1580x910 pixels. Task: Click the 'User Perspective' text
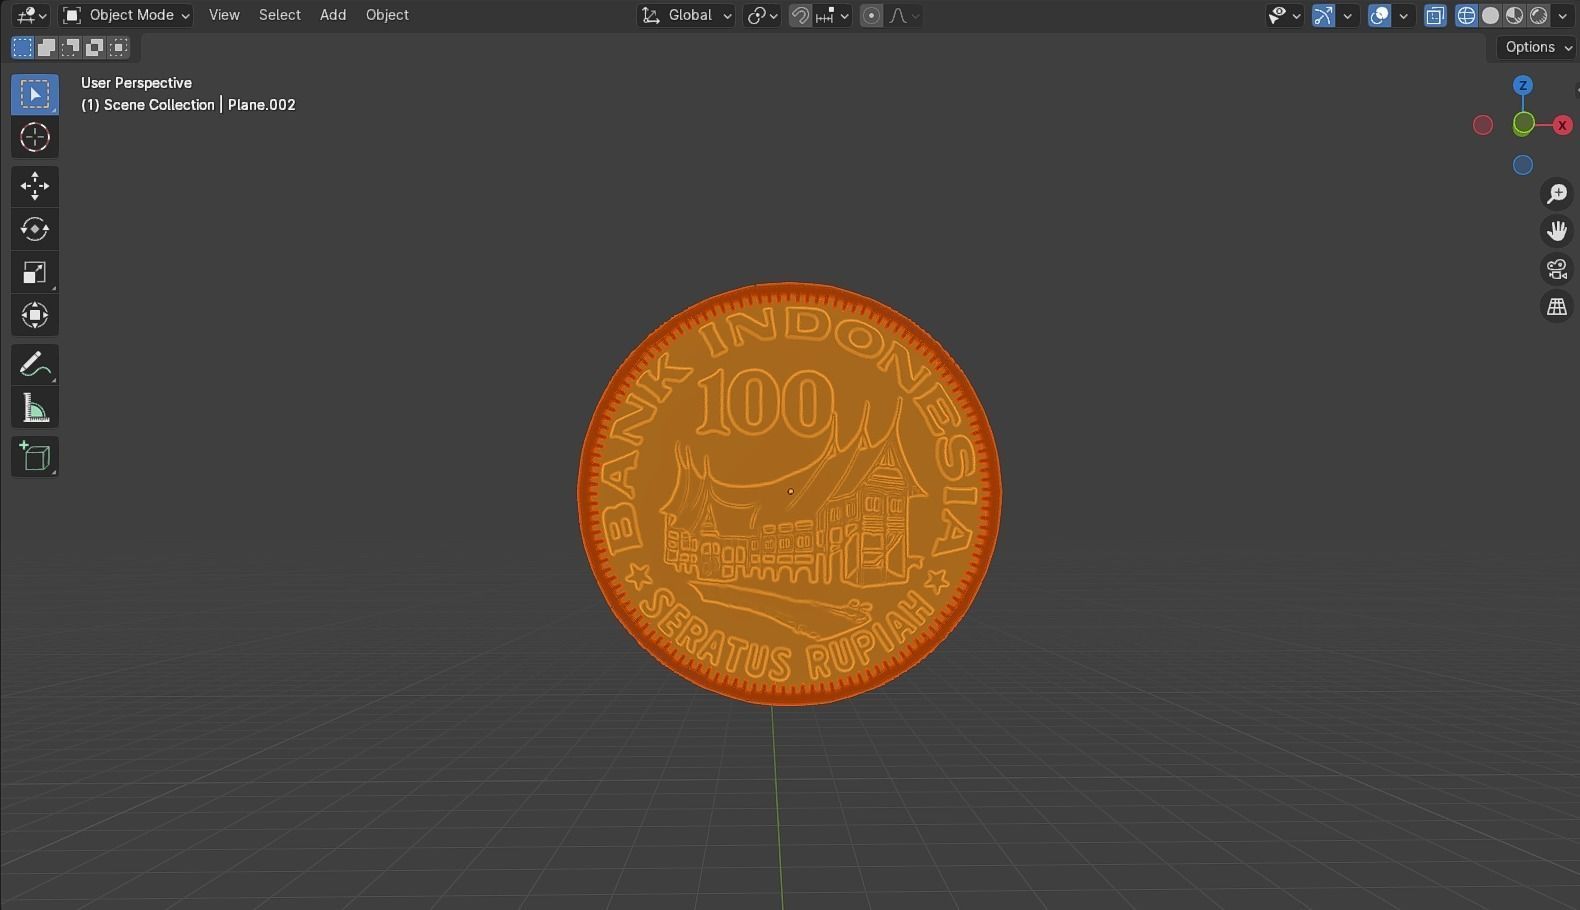tap(136, 83)
